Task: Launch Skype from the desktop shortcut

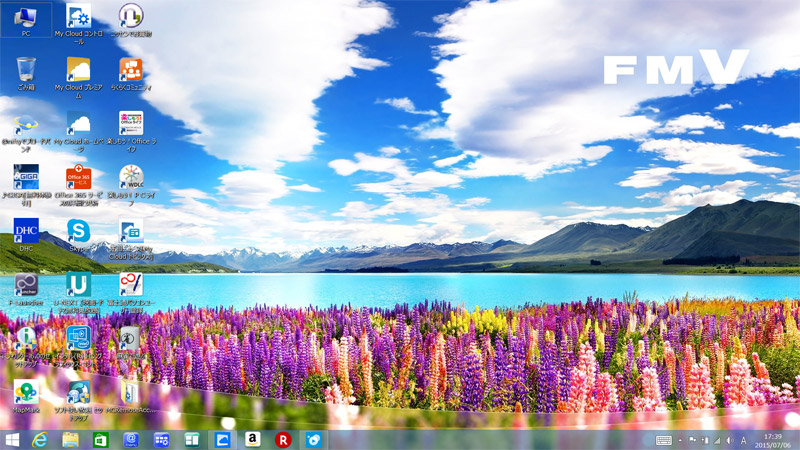Action: (x=78, y=231)
